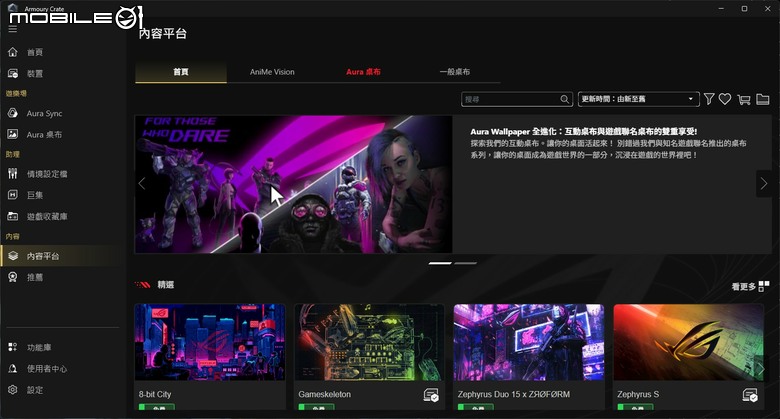Screen dimensions: 780x419
Task: Open the hamburger menu in the sidebar
Action: click(12, 29)
